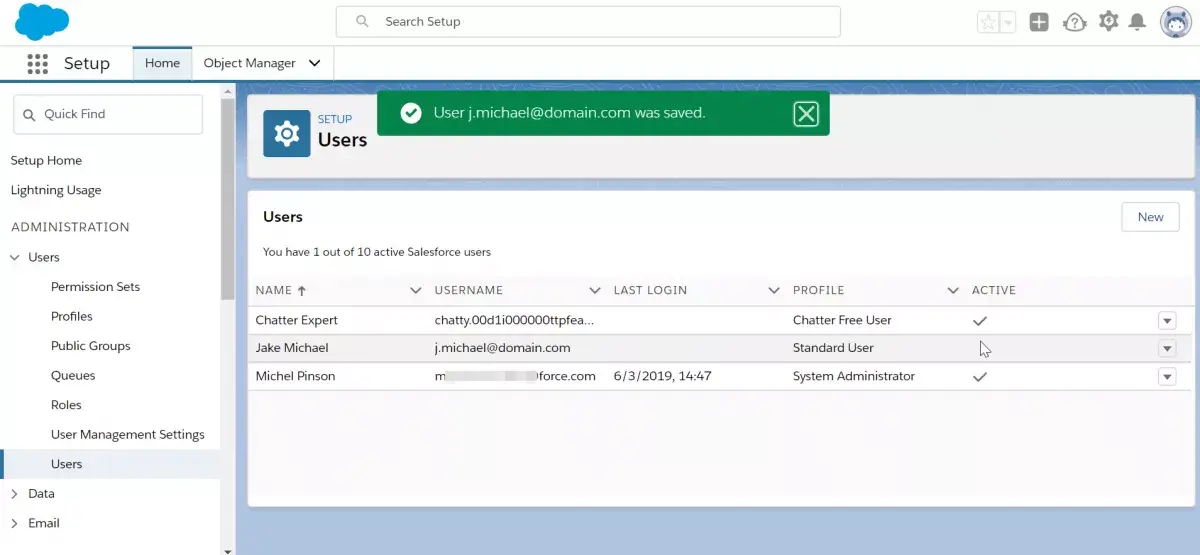Open the Notifications bell
This screenshot has height=555, width=1200.
tap(1137, 22)
